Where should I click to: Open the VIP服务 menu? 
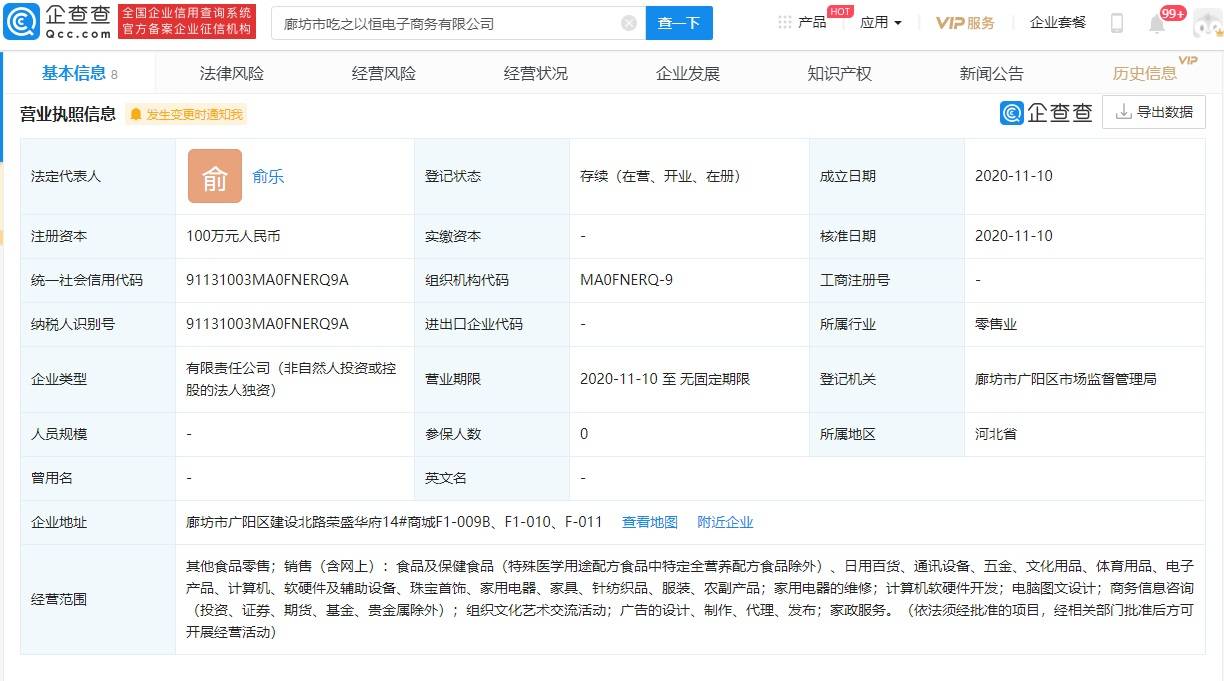pyautogui.click(x=965, y=23)
